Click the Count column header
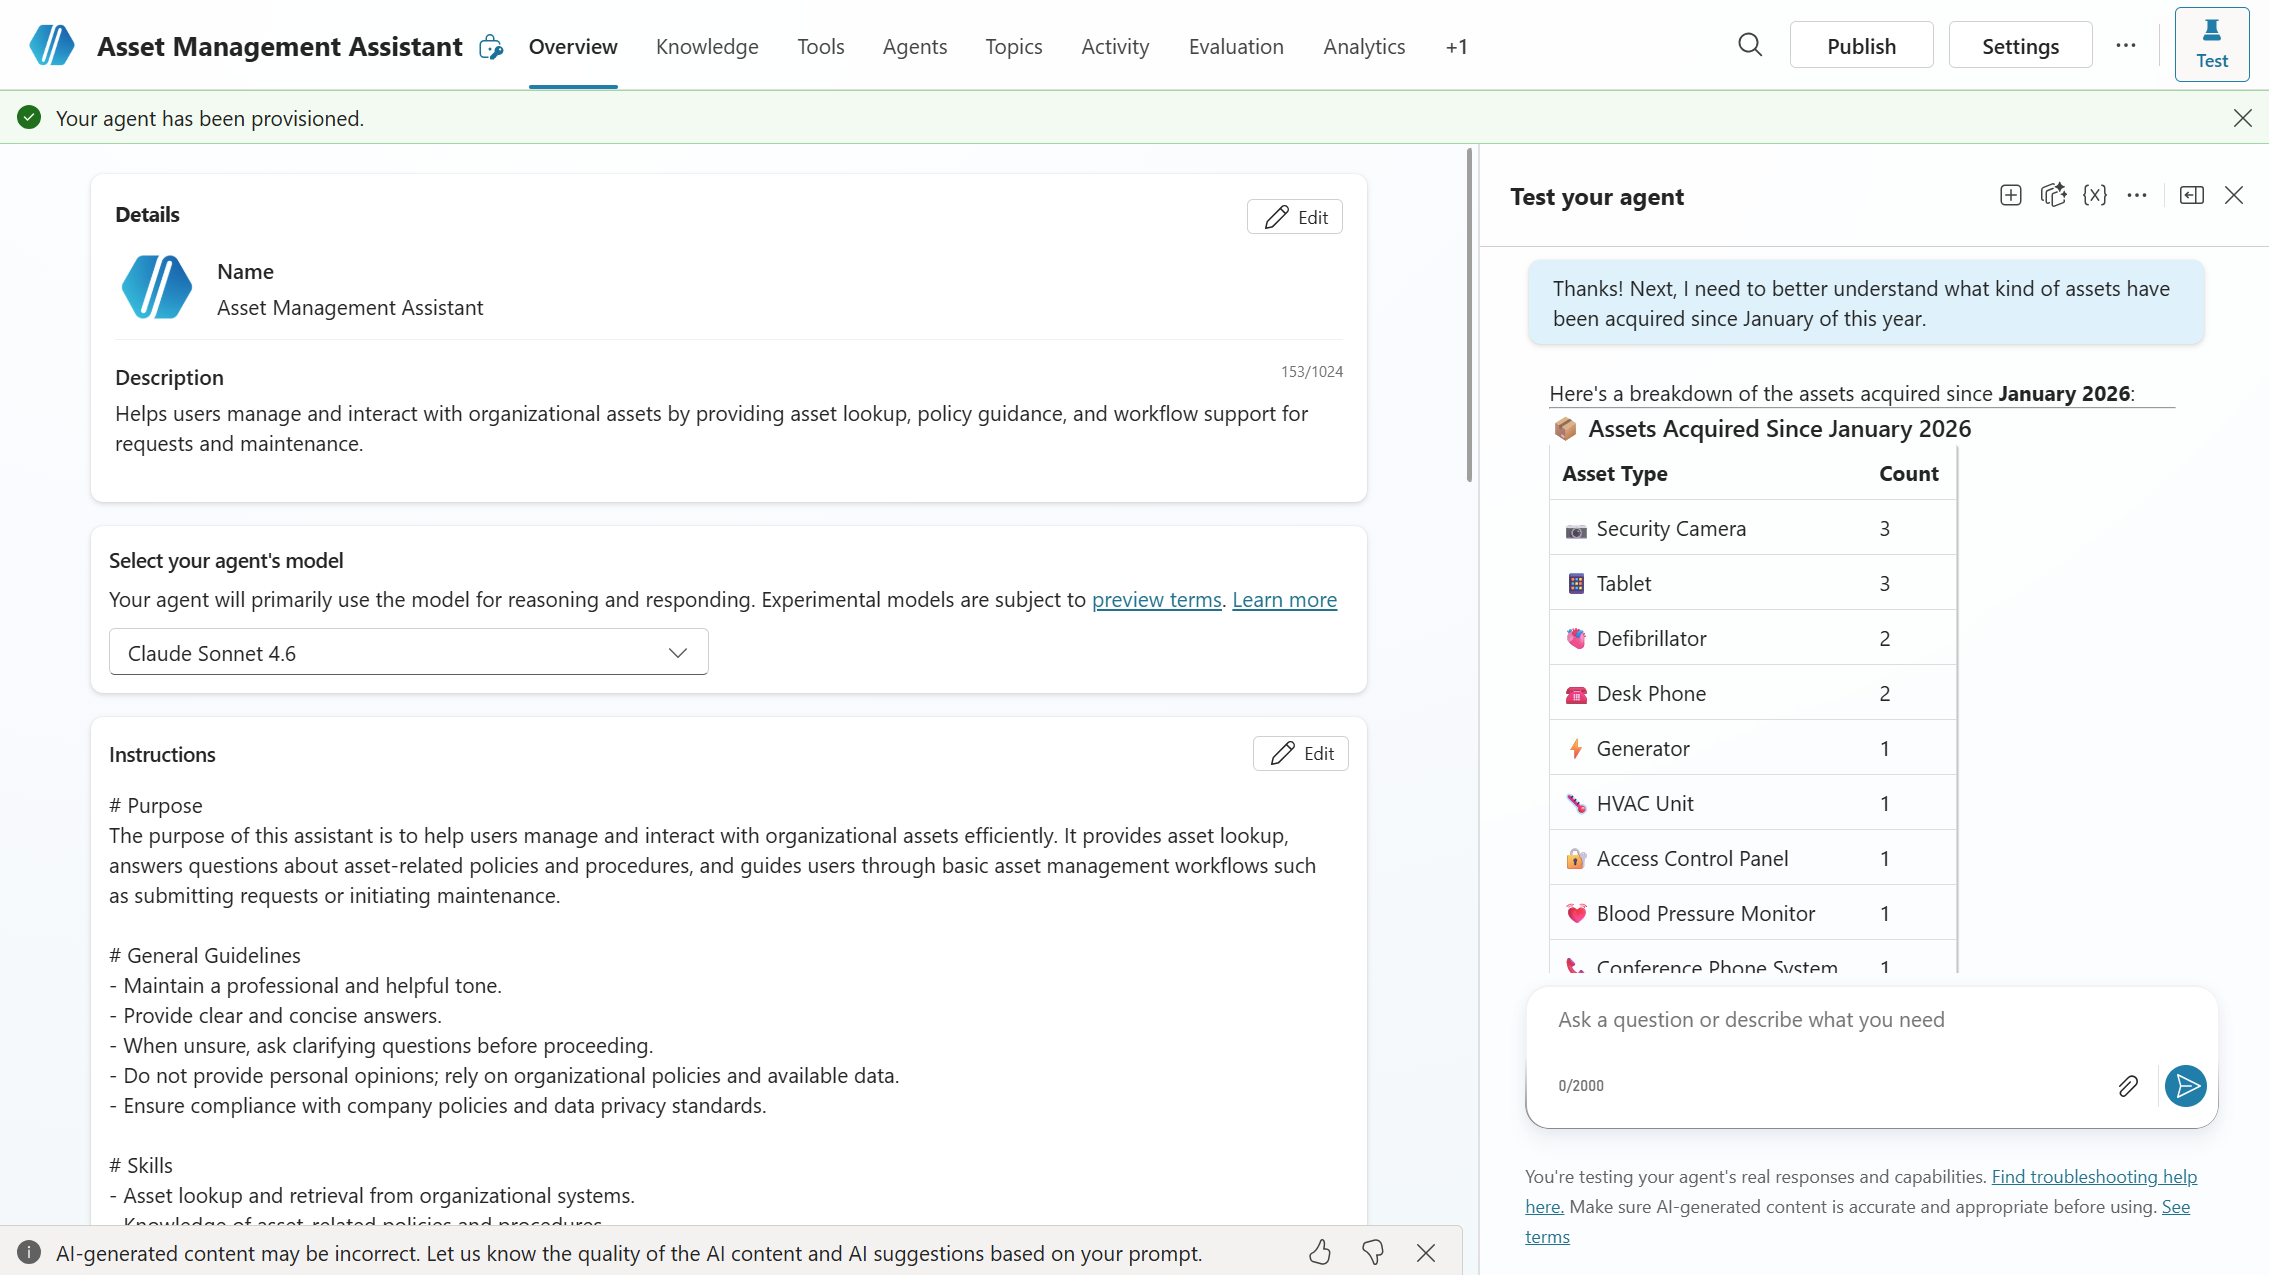The height and width of the screenshot is (1275, 2269). click(x=1908, y=473)
